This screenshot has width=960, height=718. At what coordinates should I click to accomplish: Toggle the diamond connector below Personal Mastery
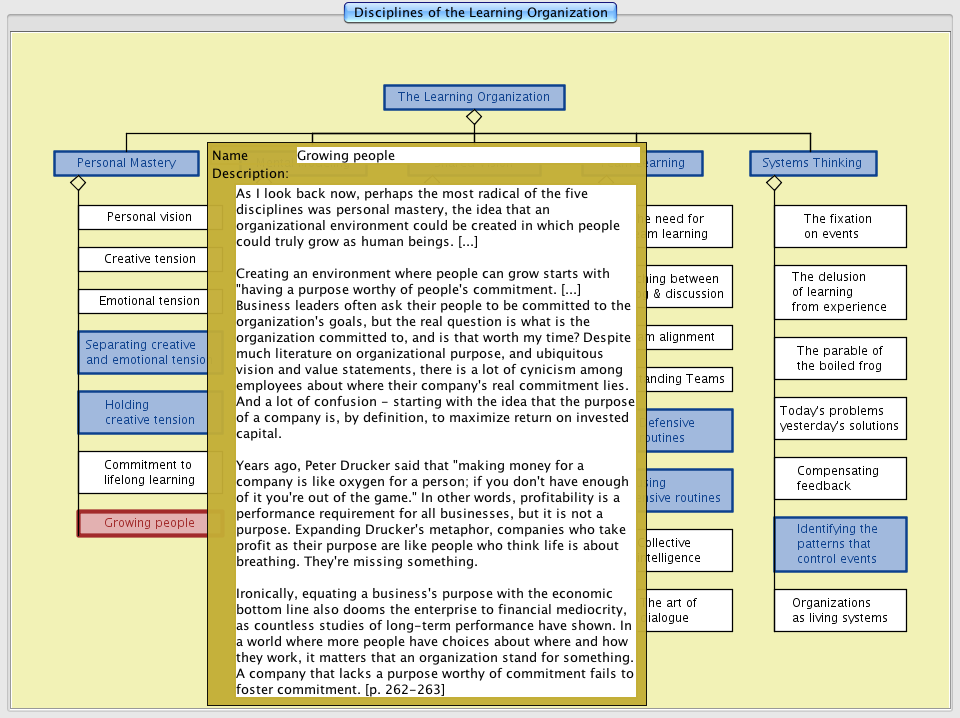pyautogui.click(x=78, y=183)
